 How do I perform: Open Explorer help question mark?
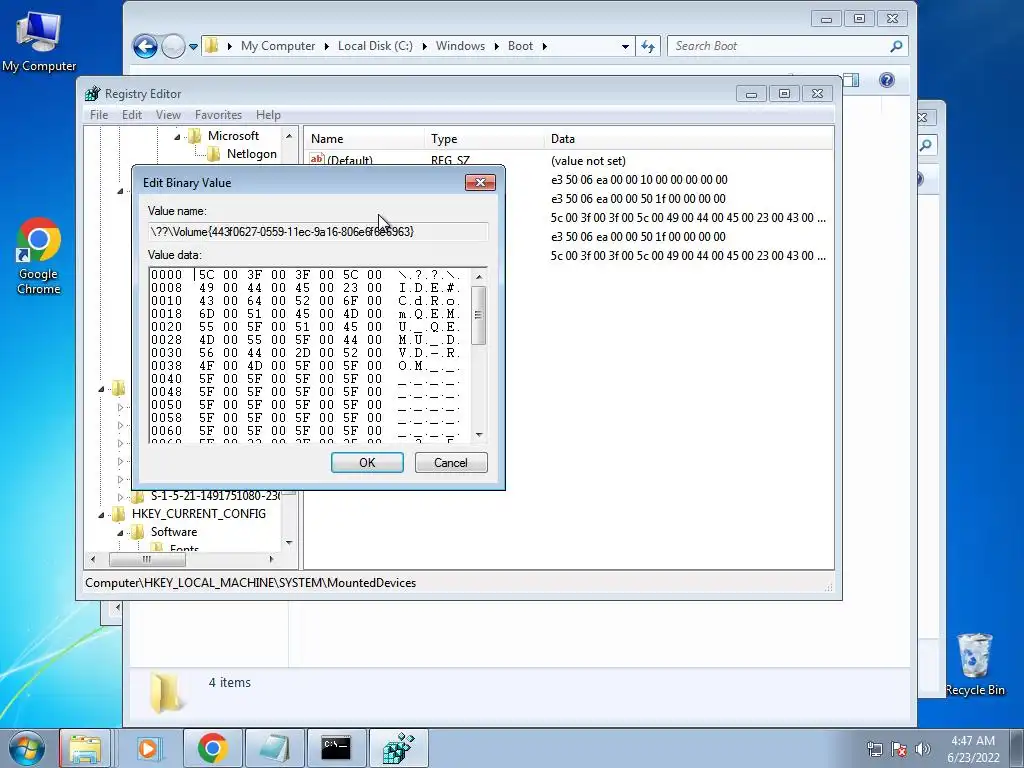coord(887,80)
